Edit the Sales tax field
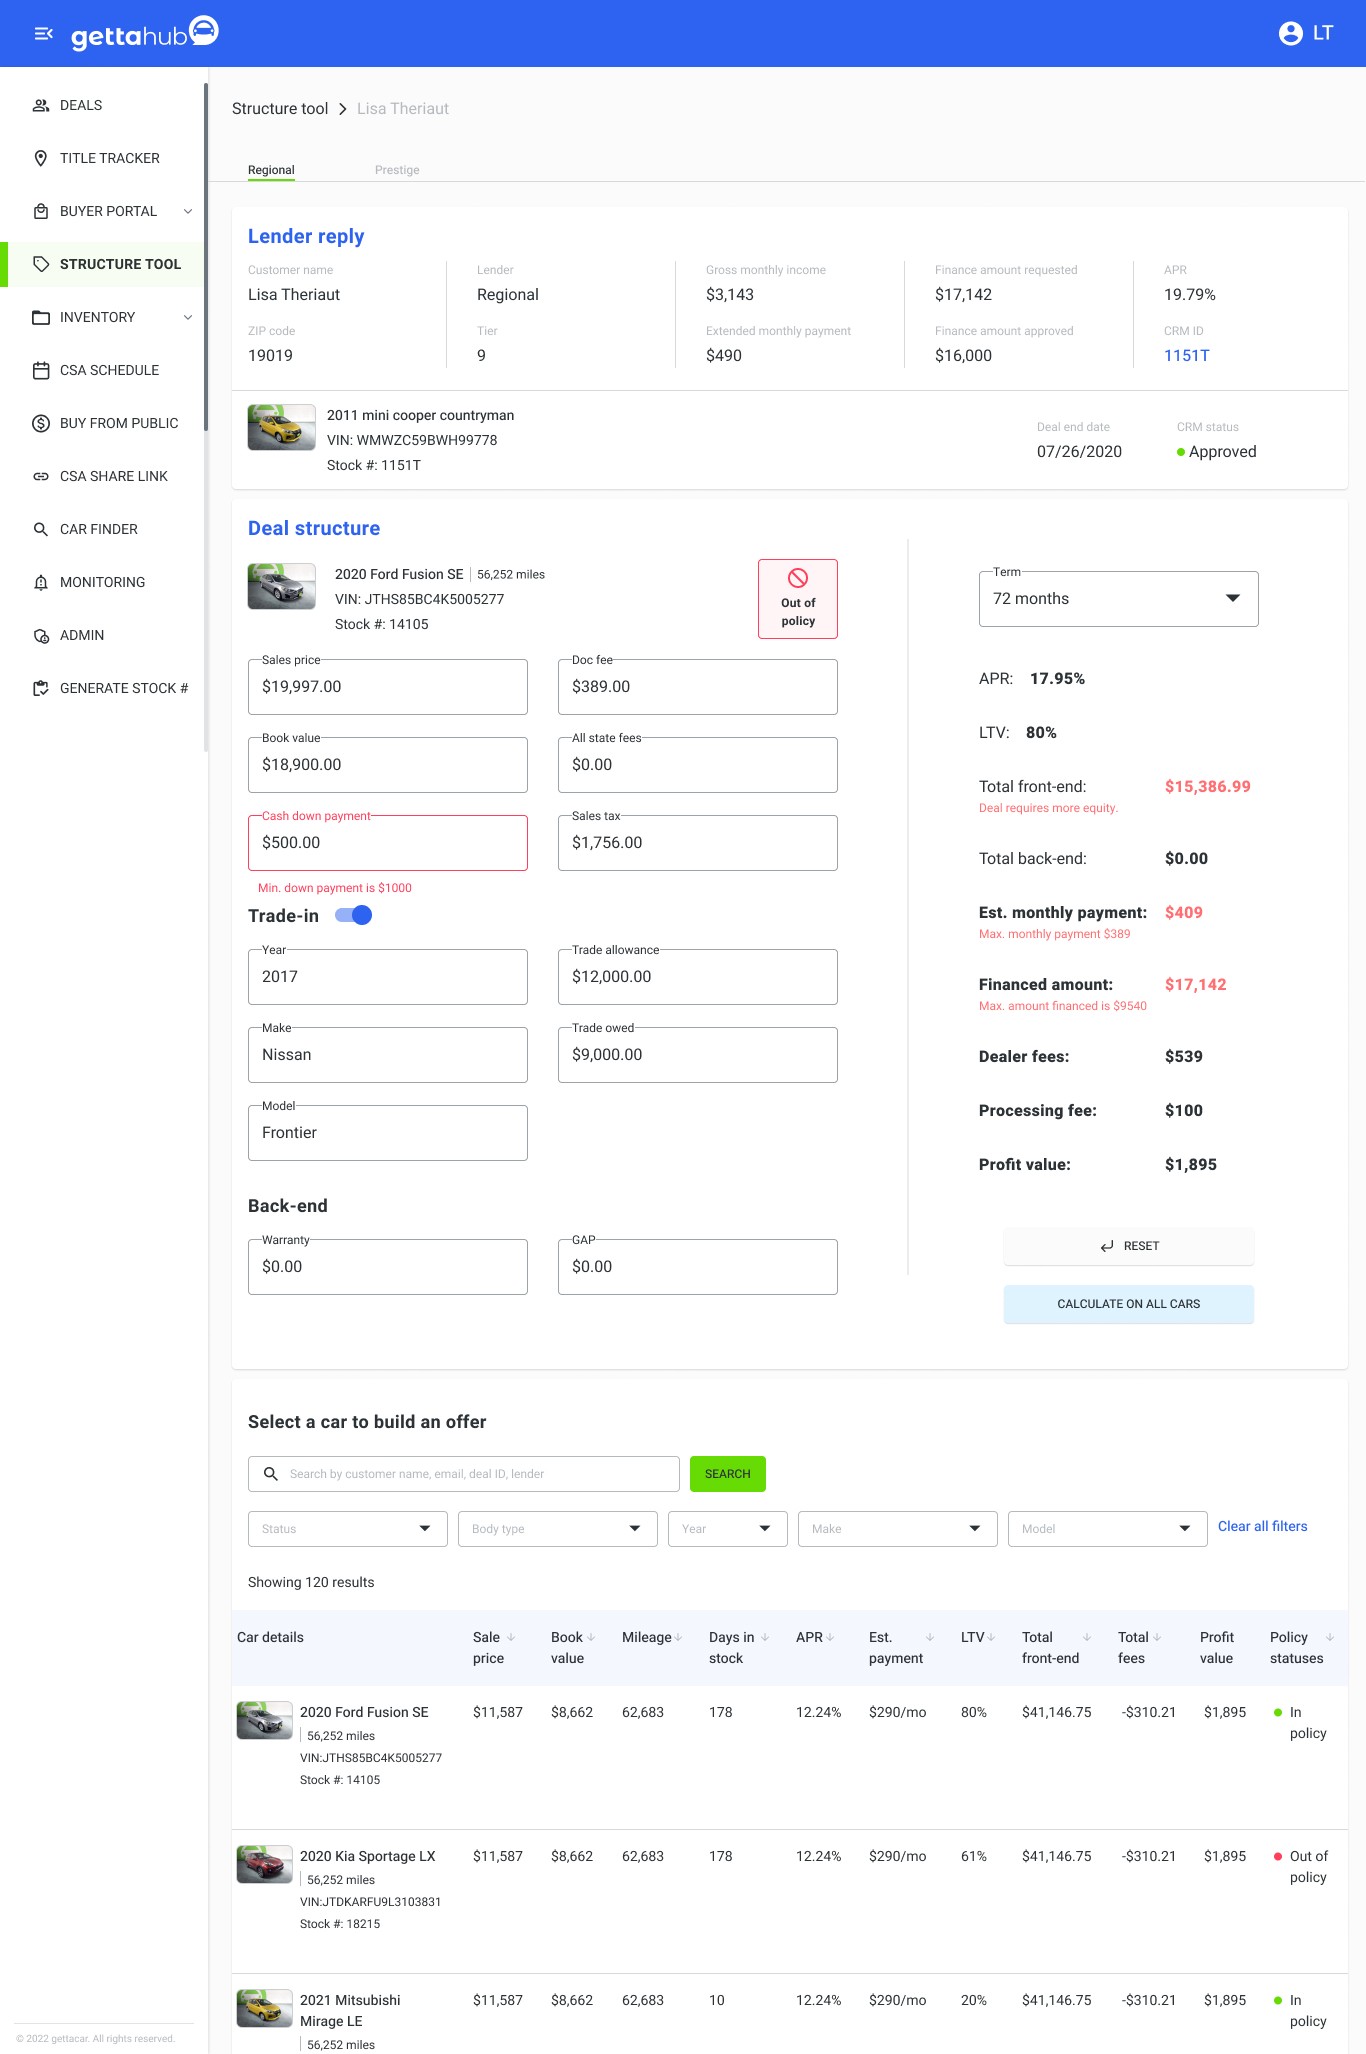Screen dimensions: 1366x2054 [x=698, y=843]
